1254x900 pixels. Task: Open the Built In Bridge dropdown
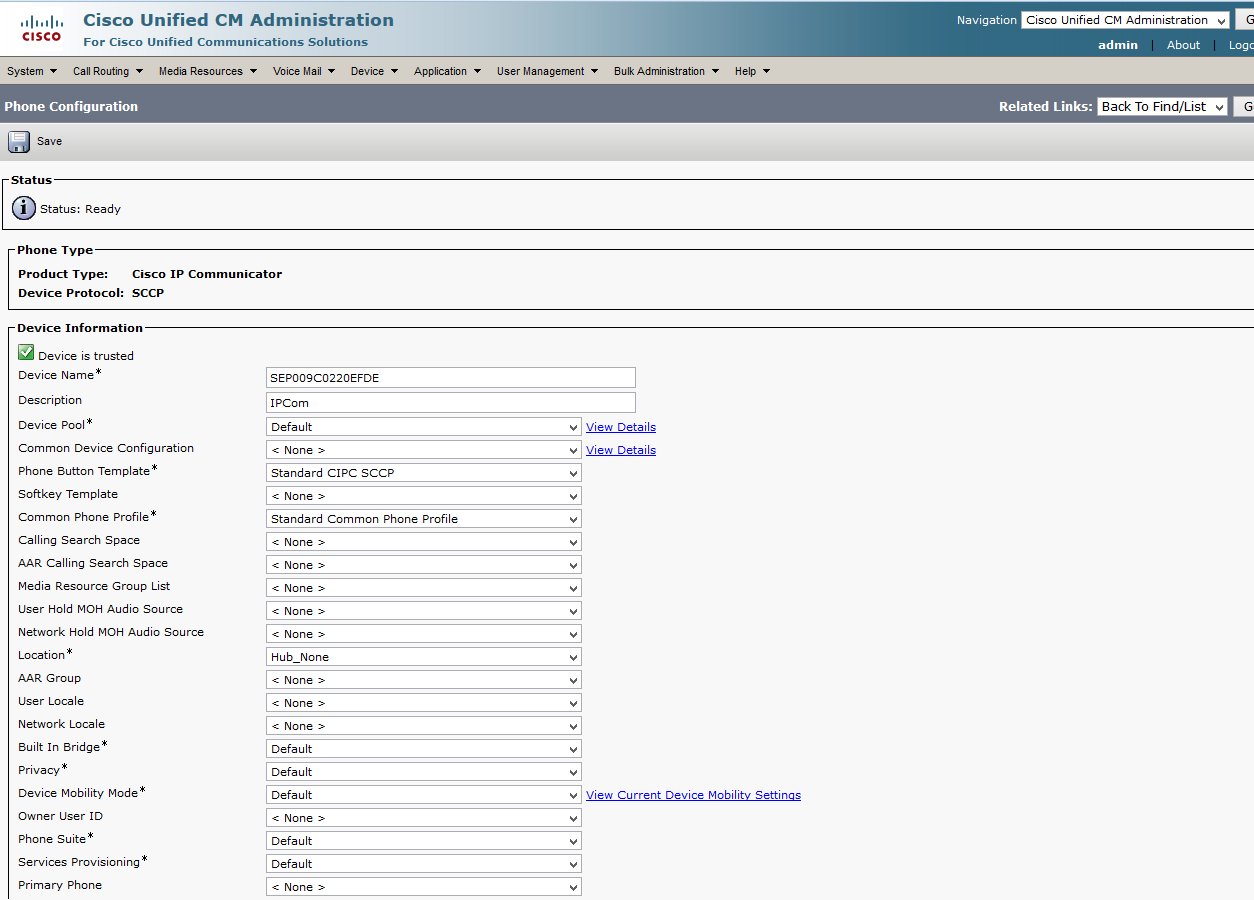coord(424,749)
